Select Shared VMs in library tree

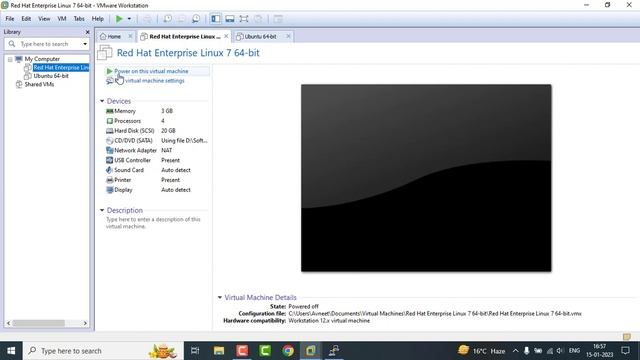coord(39,84)
